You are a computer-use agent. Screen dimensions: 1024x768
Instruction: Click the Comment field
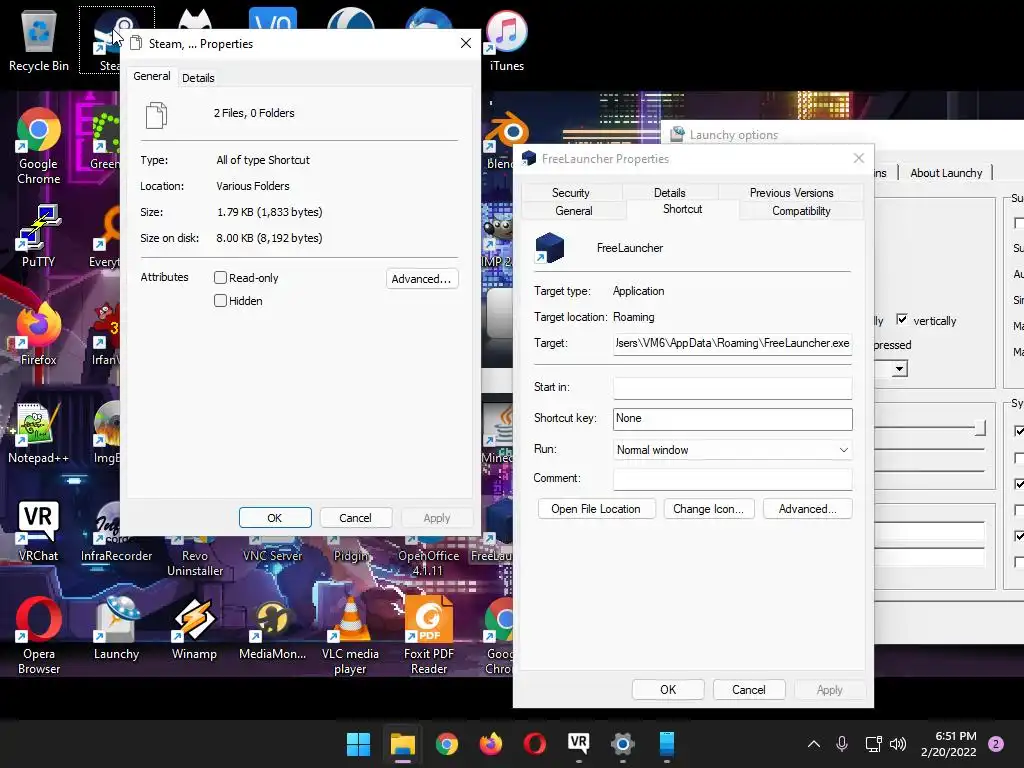click(x=733, y=479)
